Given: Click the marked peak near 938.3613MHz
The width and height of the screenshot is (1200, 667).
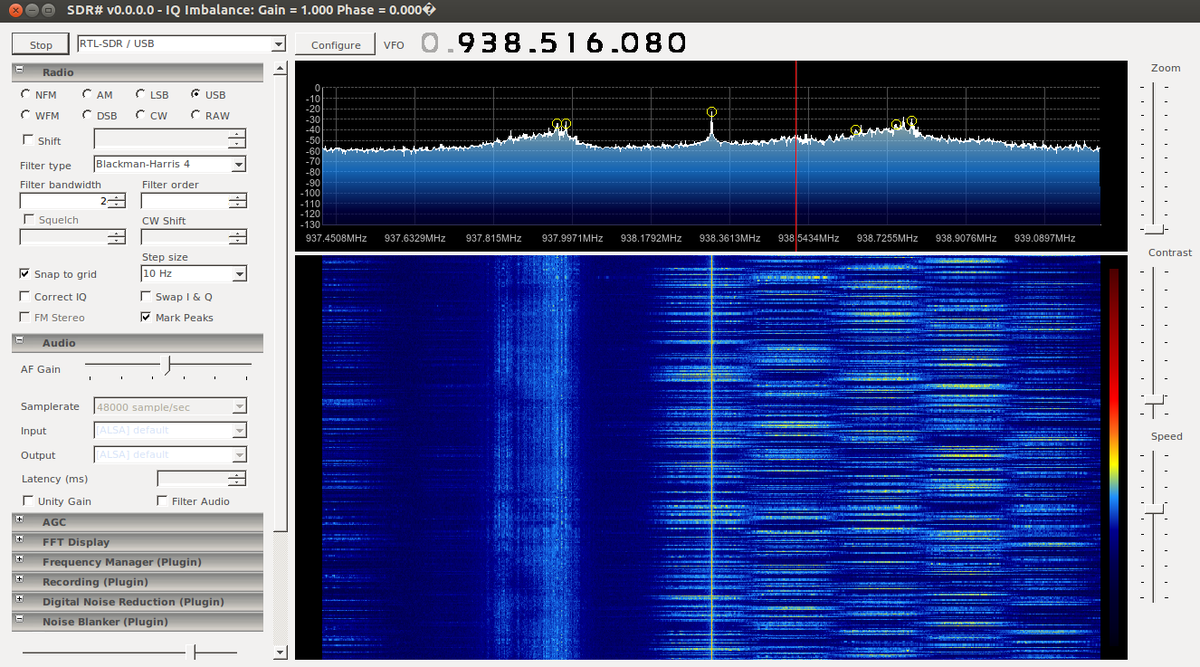Looking at the screenshot, I should (711, 112).
